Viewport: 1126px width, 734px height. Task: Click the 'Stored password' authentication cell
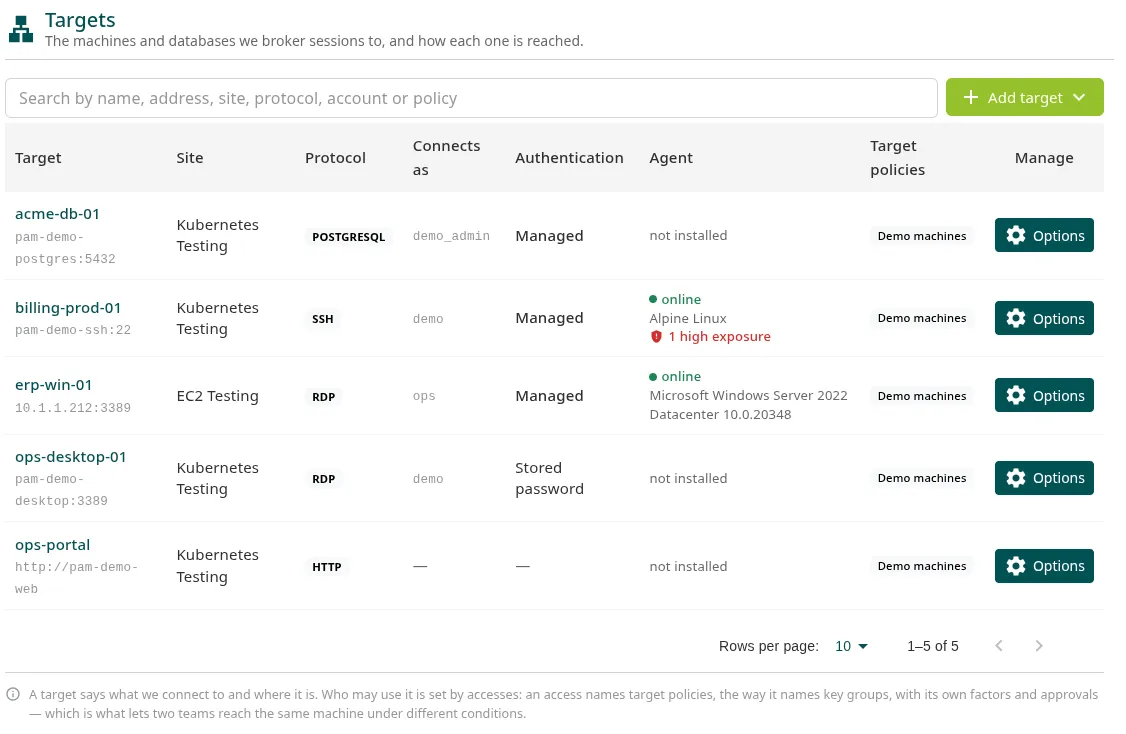tap(549, 478)
